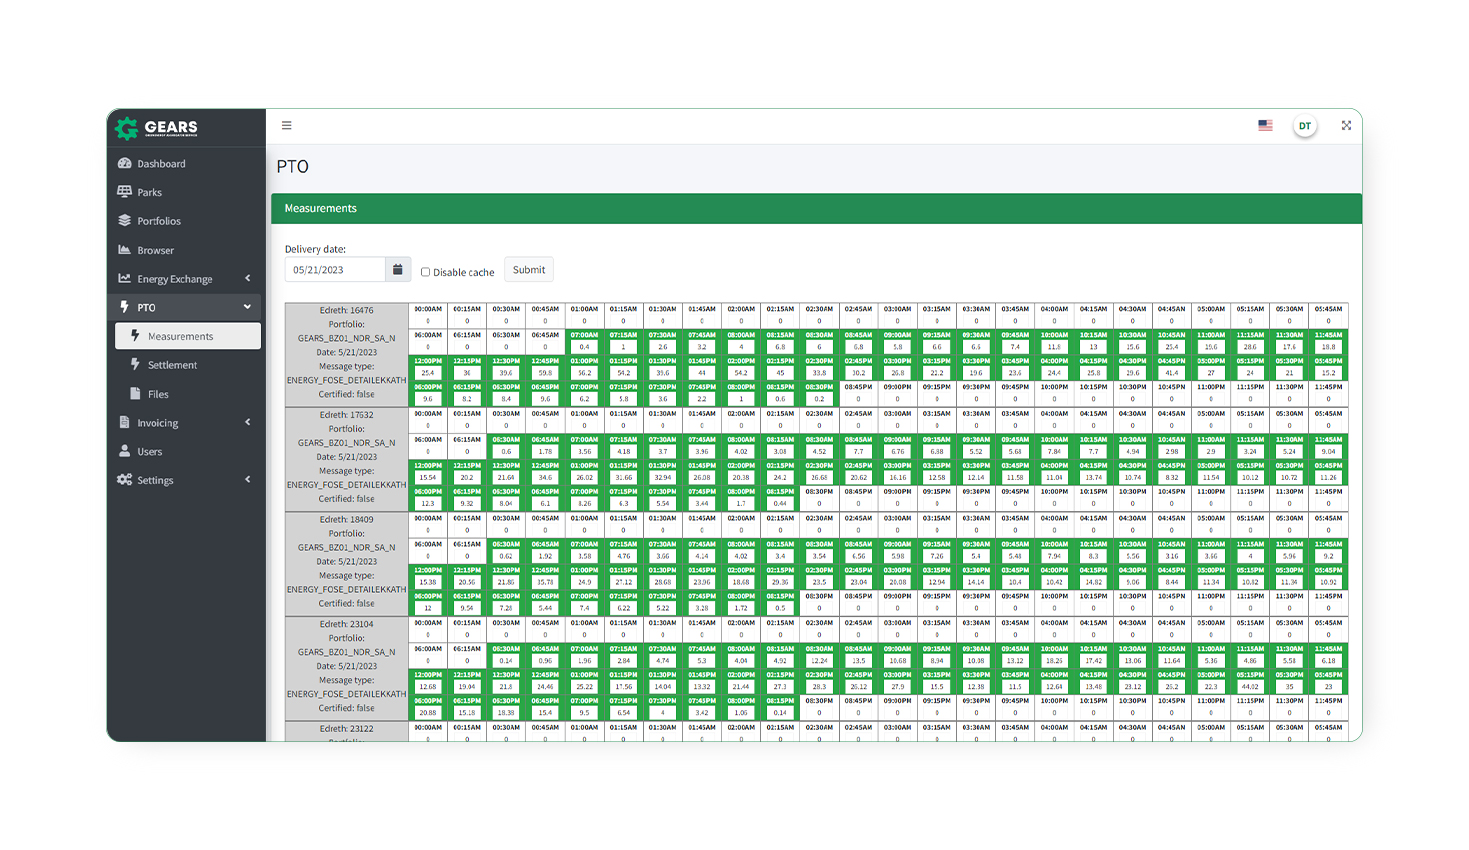The height and width of the screenshot is (850, 1469).
Task: Click the Dashboard gauge icon
Action: click(x=125, y=163)
